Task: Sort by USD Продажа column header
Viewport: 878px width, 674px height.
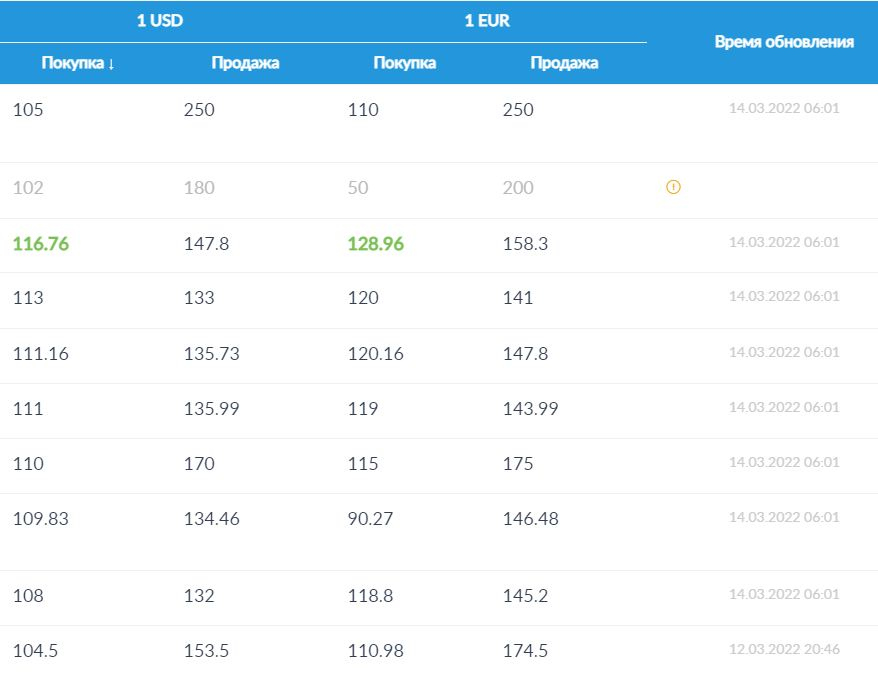Action: pyautogui.click(x=245, y=63)
